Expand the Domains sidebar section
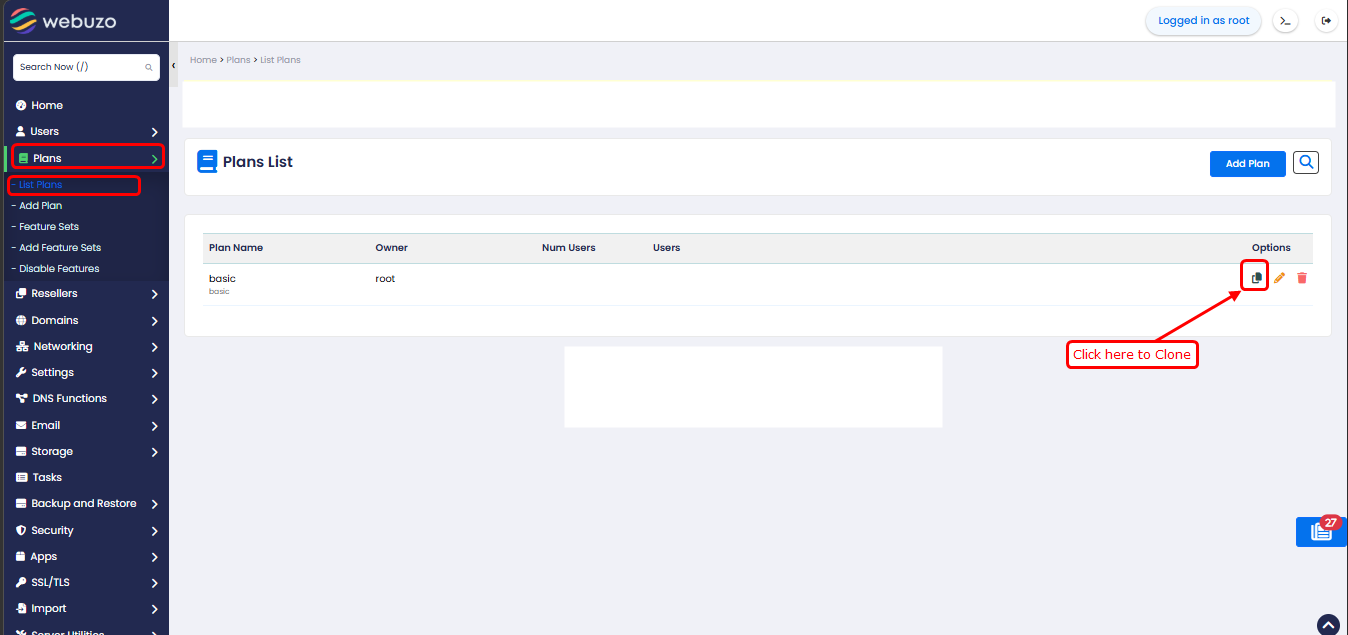The width and height of the screenshot is (1348, 635). [x=85, y=320]
